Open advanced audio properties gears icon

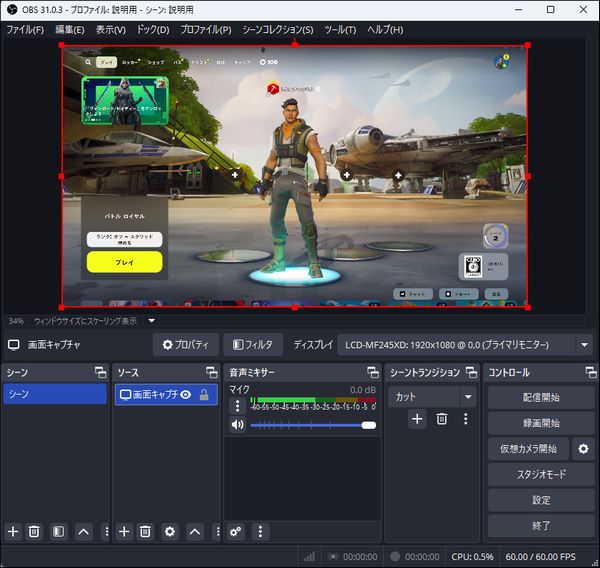pos(235,532)
